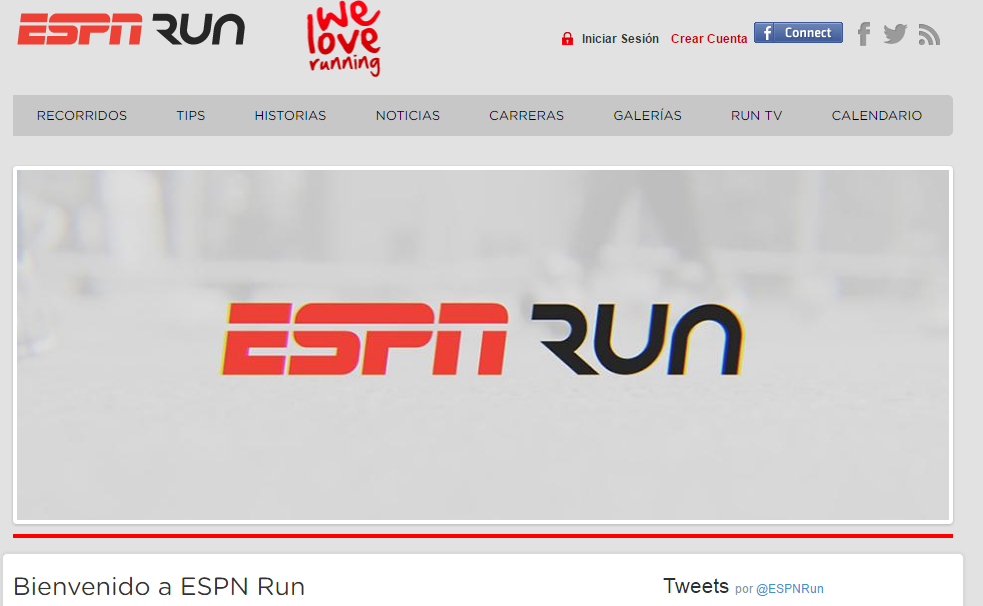983x606 pixels.
Task: Click the large ESPN Run hero banner
Action: 483,345
